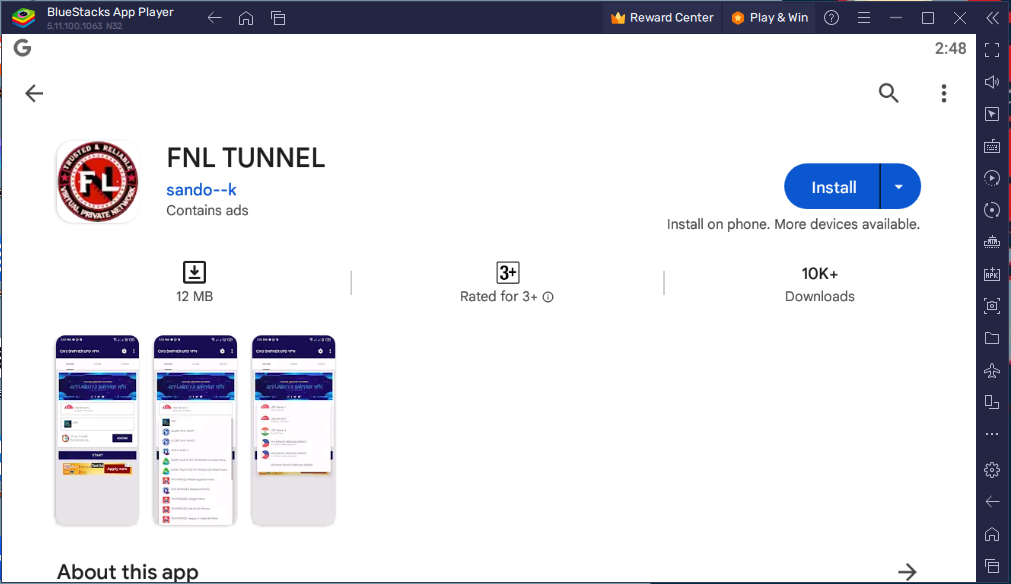This screenshot has width=1011, height=584.
Task: Open Play Store search
Action: click(888, 93)
